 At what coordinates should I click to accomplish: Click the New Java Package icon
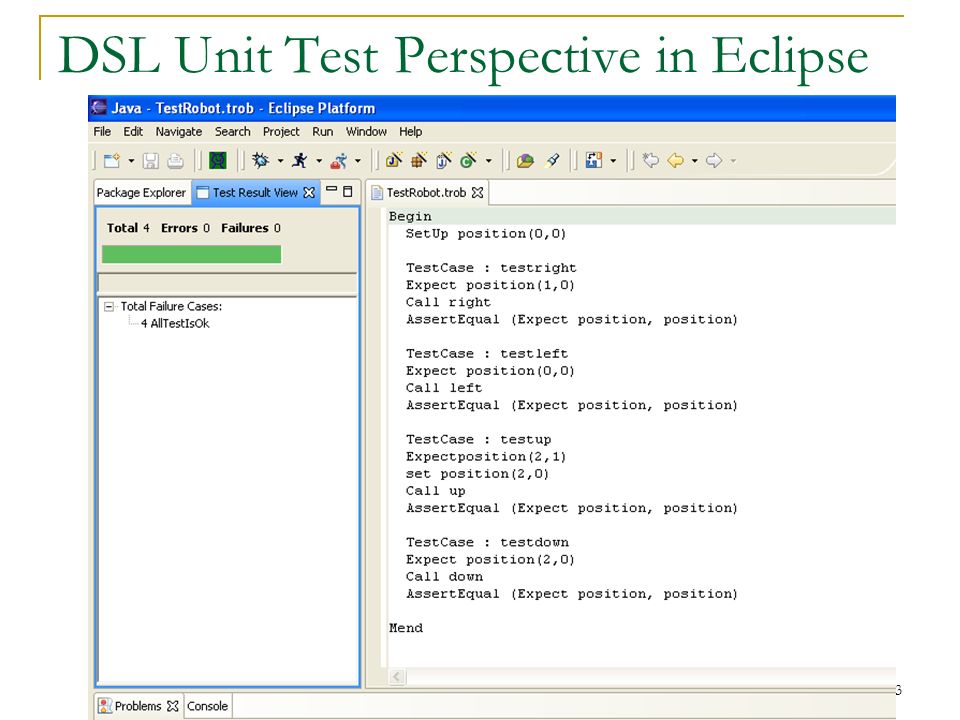(x=419, y=160)
